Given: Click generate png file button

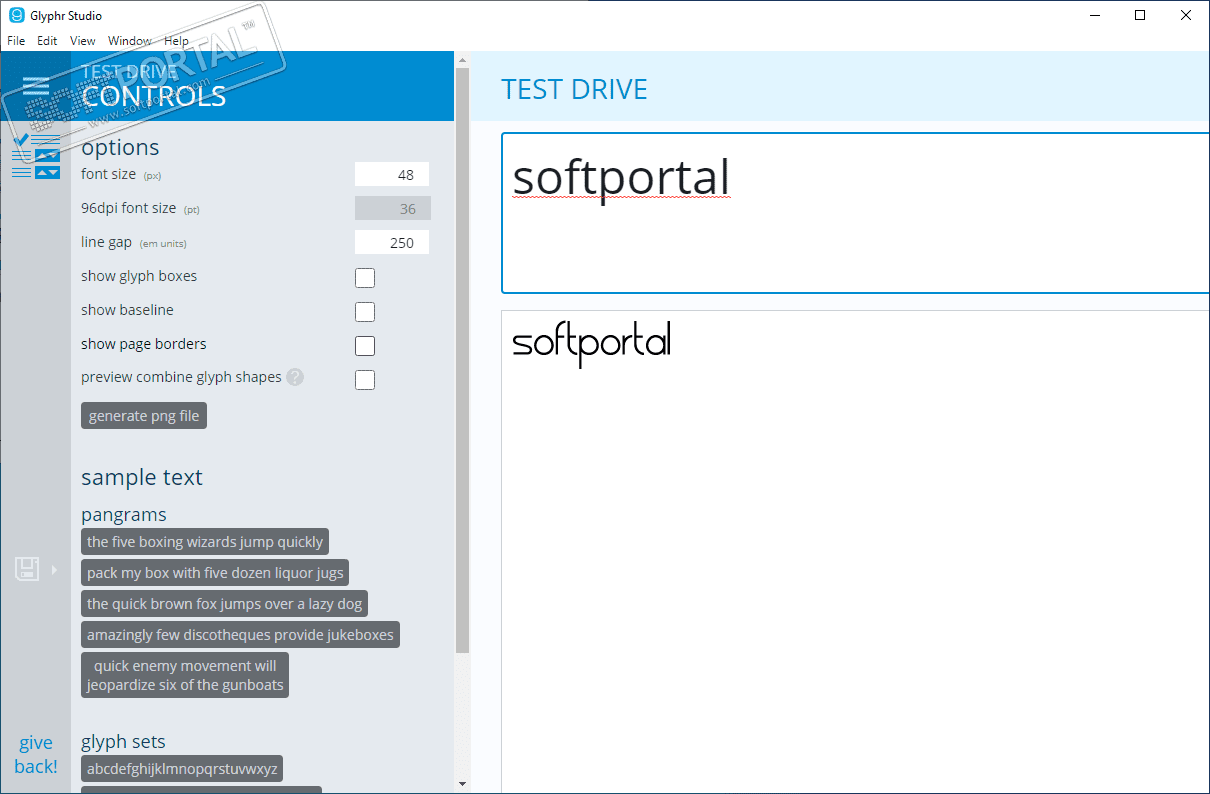Looking at the screenshot, I should (x=144, y=416).
